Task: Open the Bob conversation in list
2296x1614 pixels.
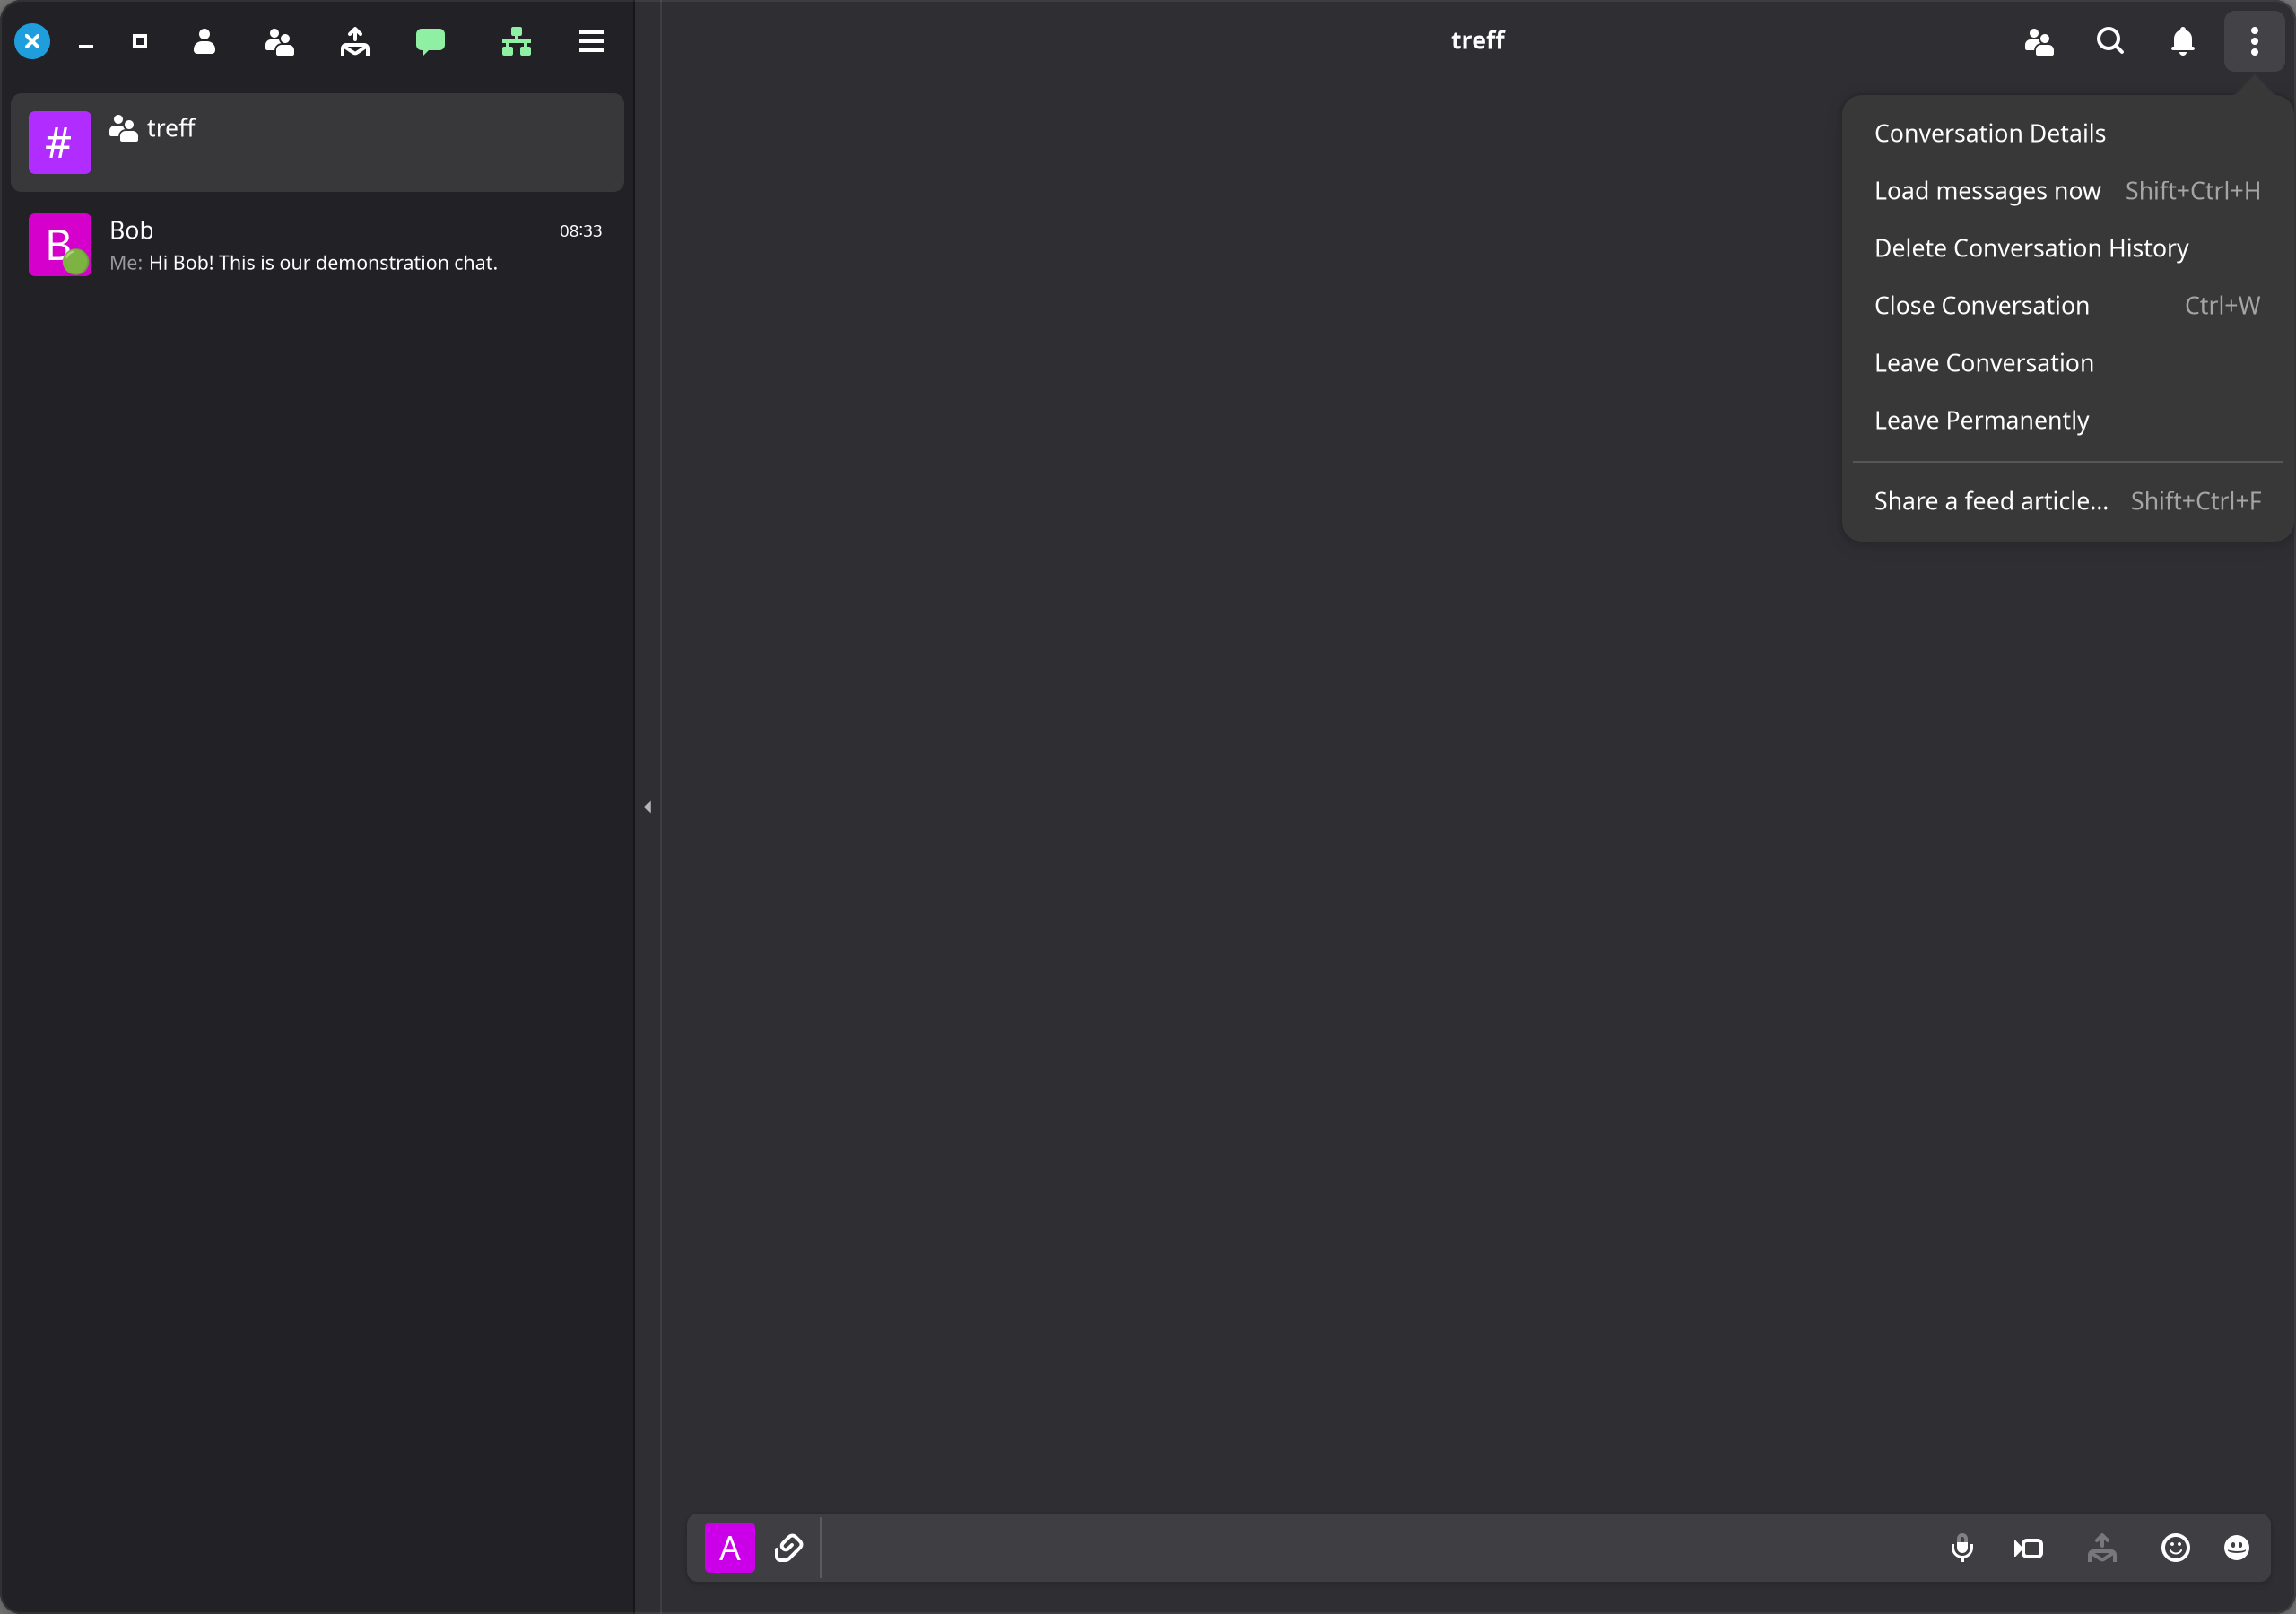Action: click(x=317, y=245)
